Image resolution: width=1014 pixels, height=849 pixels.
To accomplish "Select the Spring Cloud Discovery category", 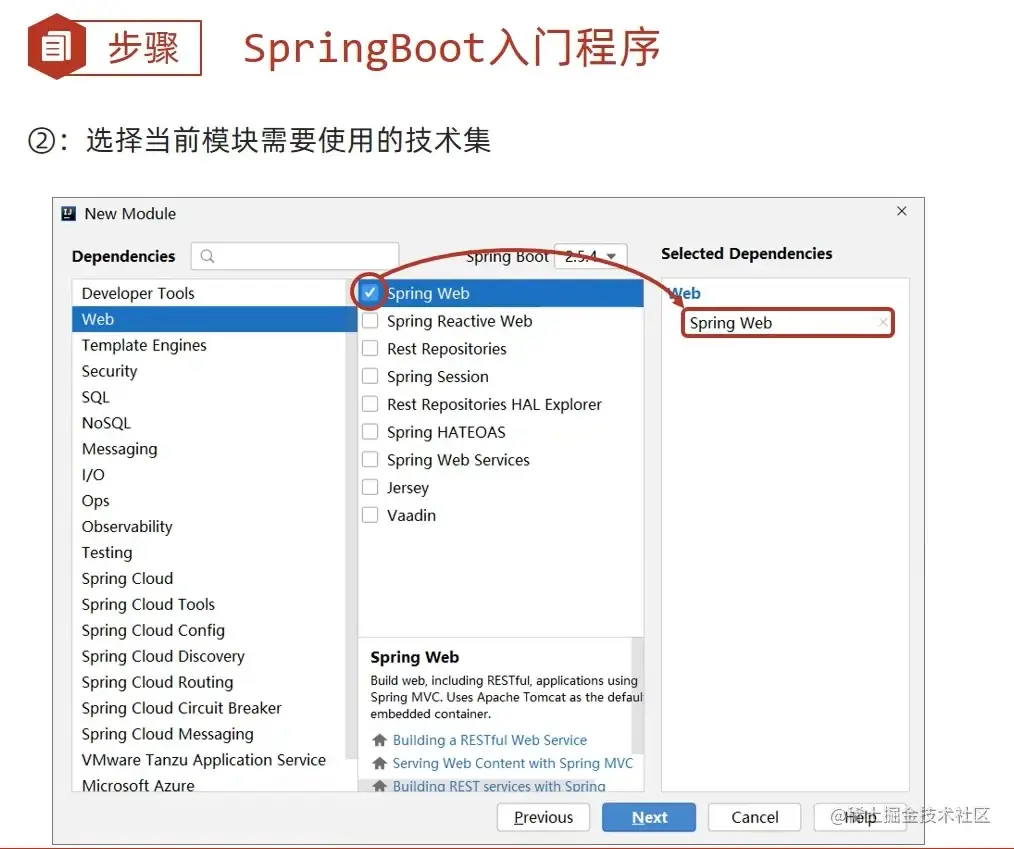I will pyautogui.click(x=163, y=656).
